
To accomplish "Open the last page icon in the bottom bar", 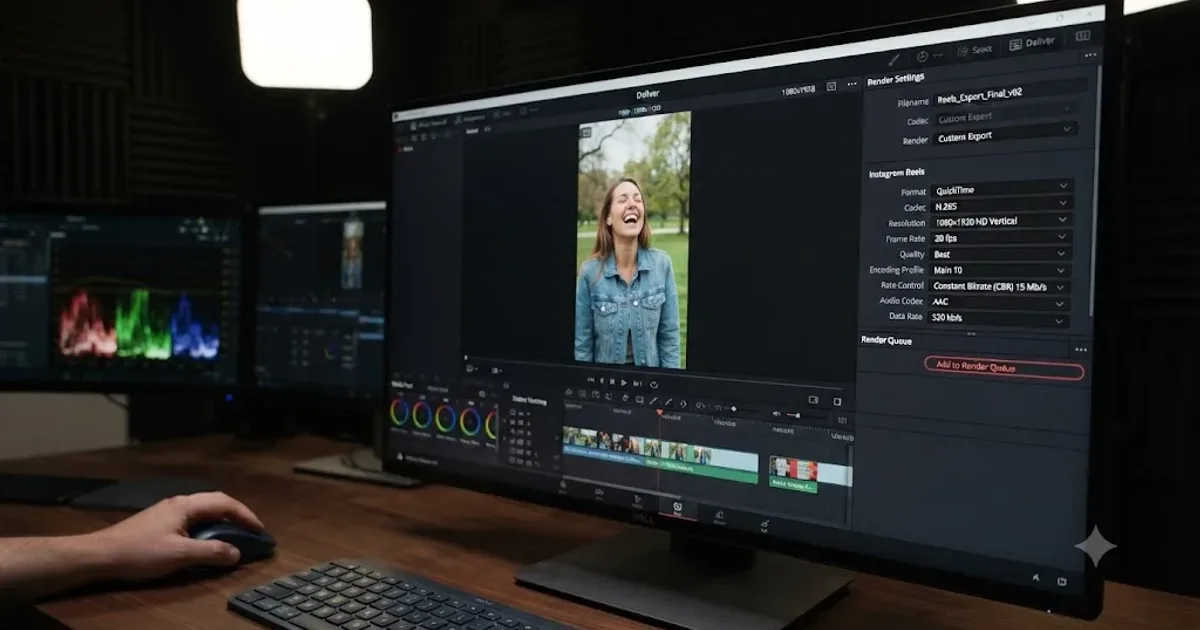I will (x=765, y=523).
